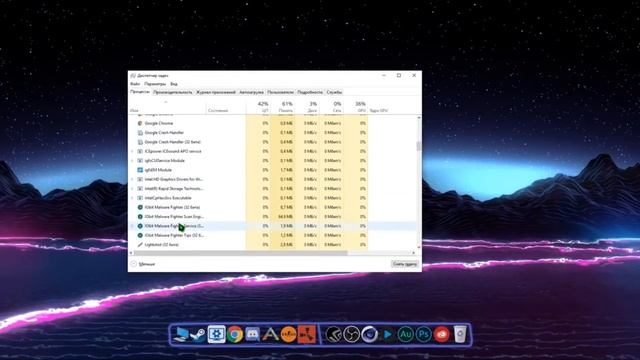Open Discord from the dock
Screen dimensions: 640x360
coord(252,334)
